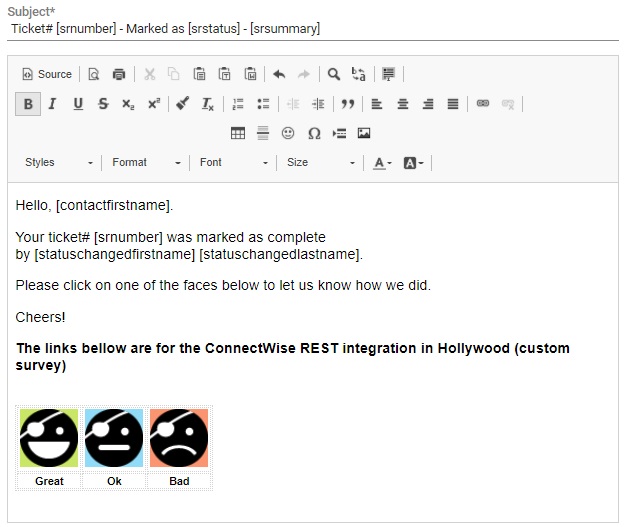This screenshot has height=527, width=627.
Task: Click the green Great face image
Action: 49,438
